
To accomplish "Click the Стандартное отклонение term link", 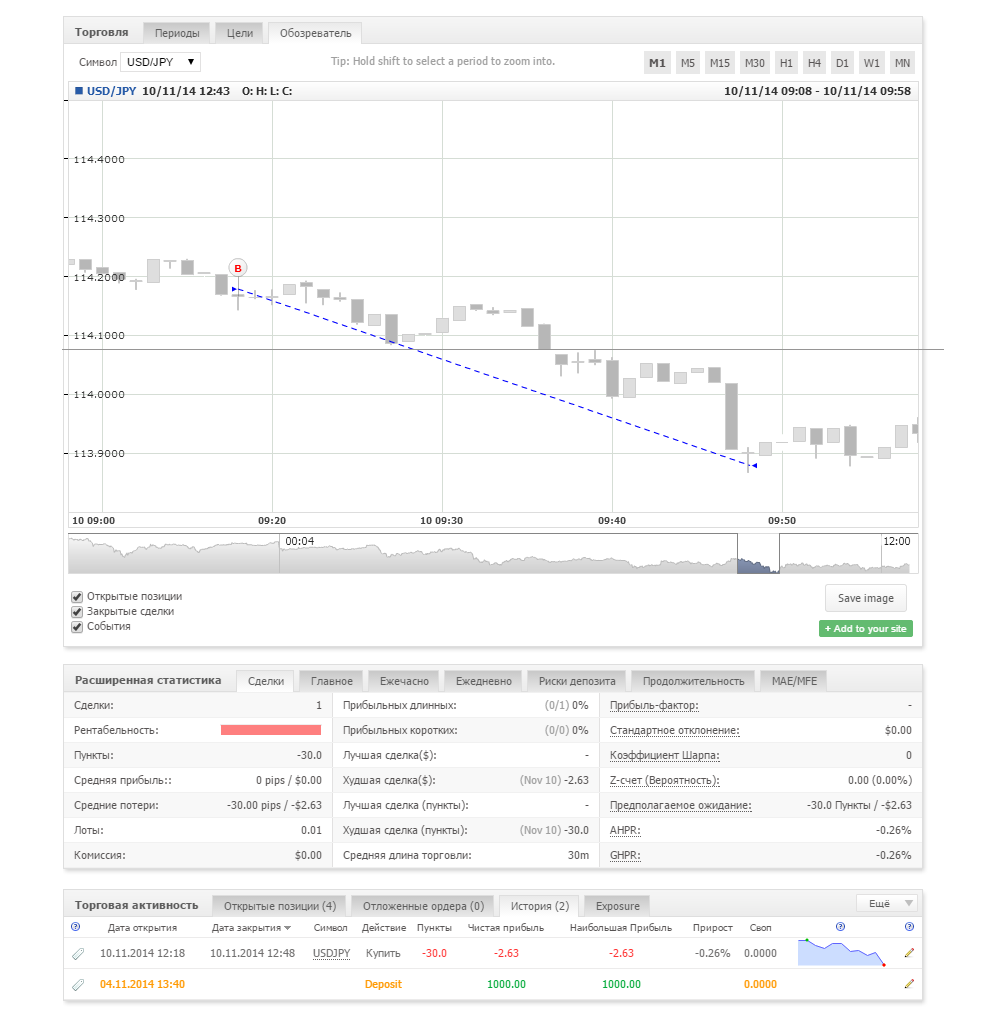I will click(675, 731).
